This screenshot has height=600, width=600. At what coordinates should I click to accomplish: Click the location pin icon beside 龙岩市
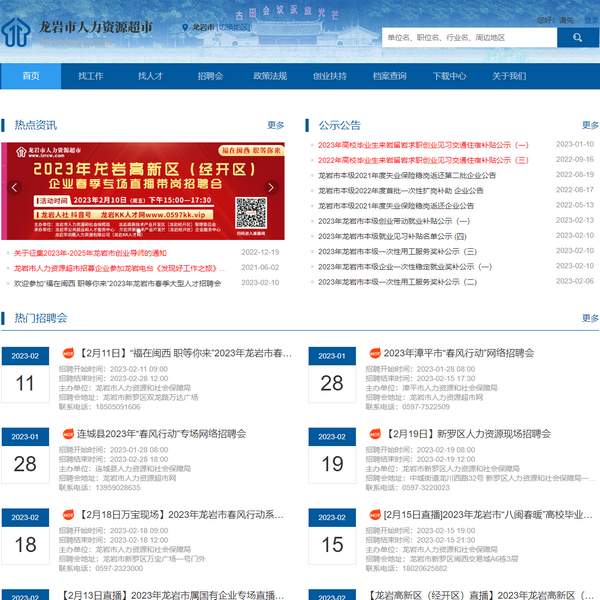point(186,28)
